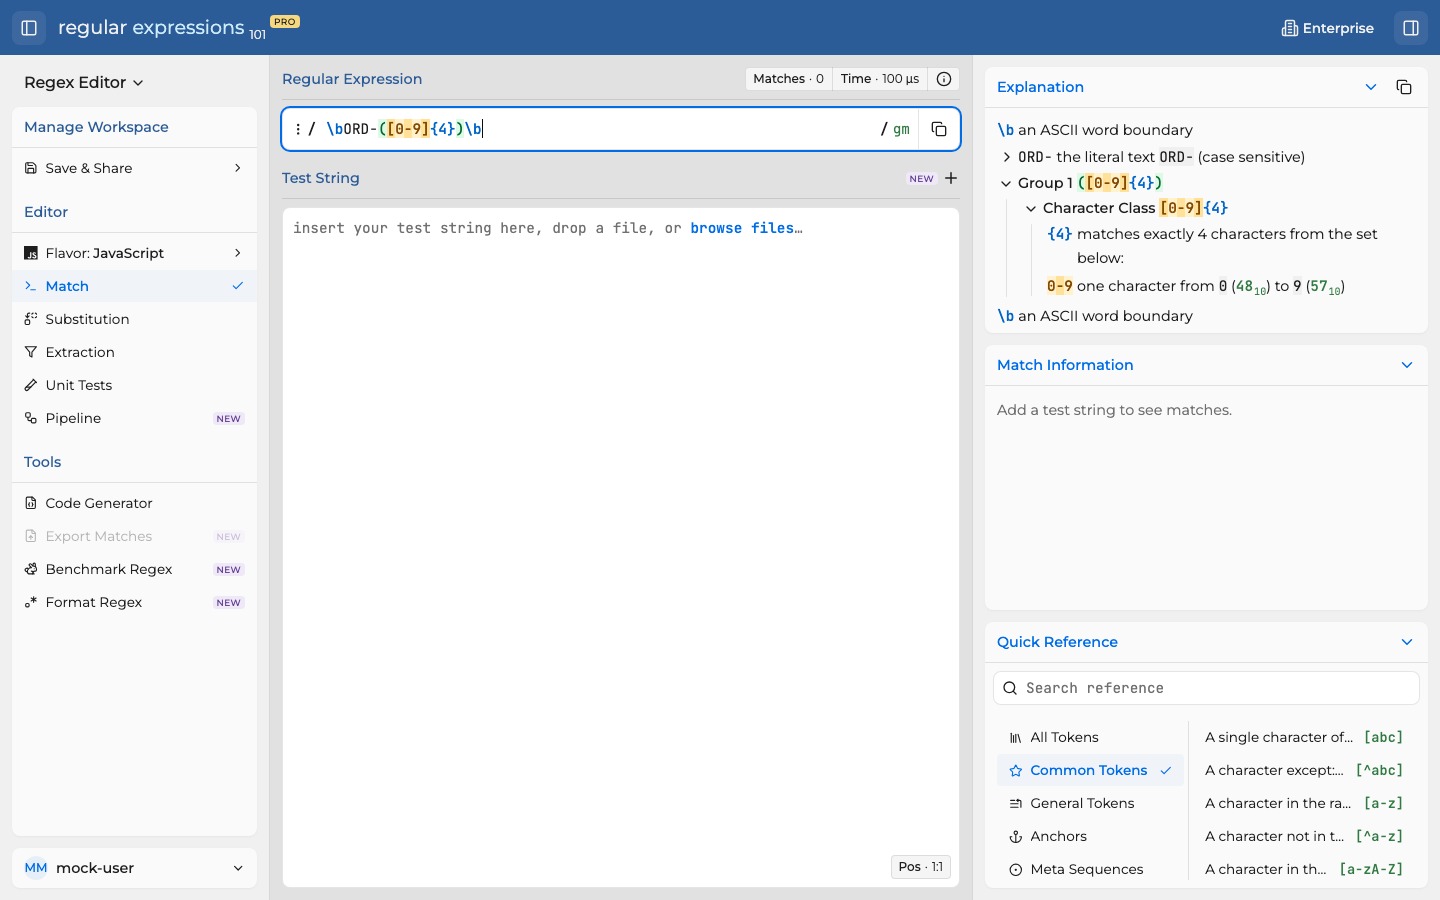Open the regex info circle icon
This screenshot has height=900, width=1440.
click(x=944, y=79)
